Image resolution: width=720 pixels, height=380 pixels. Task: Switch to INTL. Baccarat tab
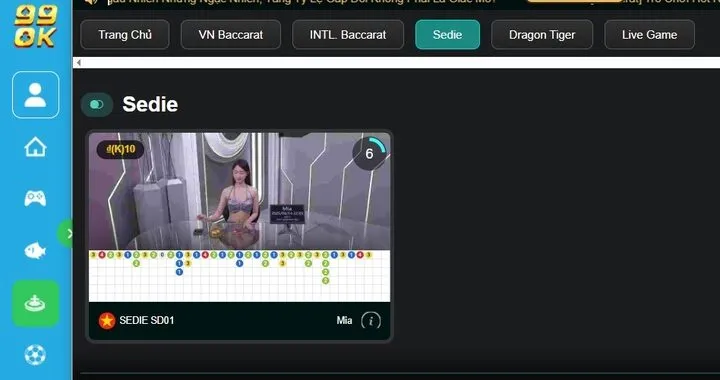click(348, 34)
